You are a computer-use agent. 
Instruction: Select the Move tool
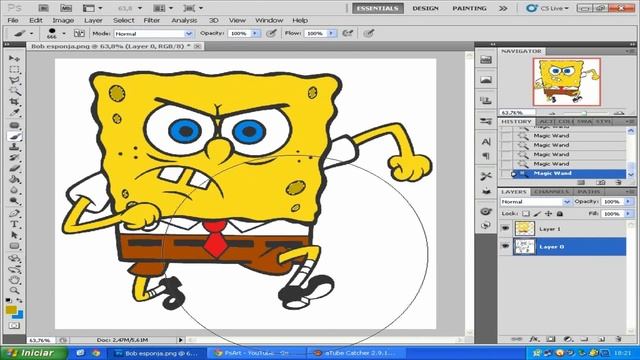coord(14,59)
